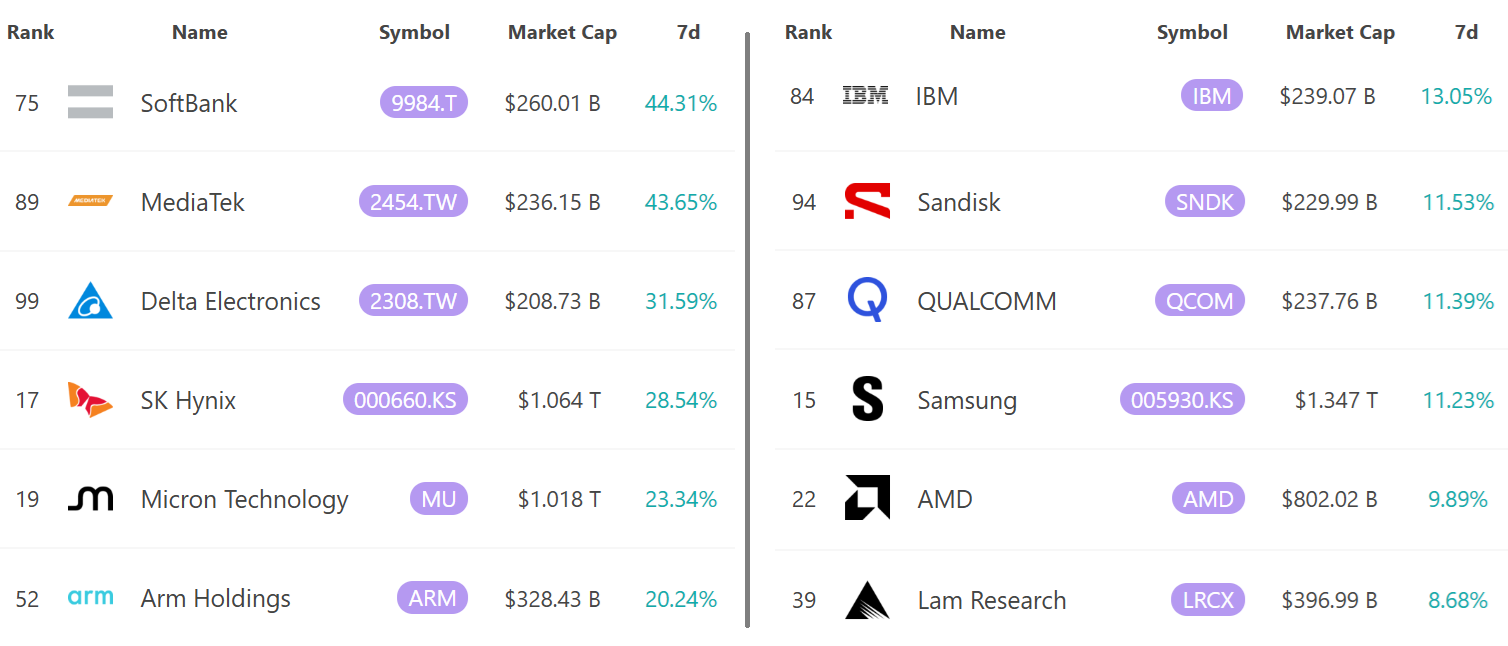This screenshot has height=646, width=1508.
Task: Click the MediaTek logo icon
Action: [x=90, y=201]
